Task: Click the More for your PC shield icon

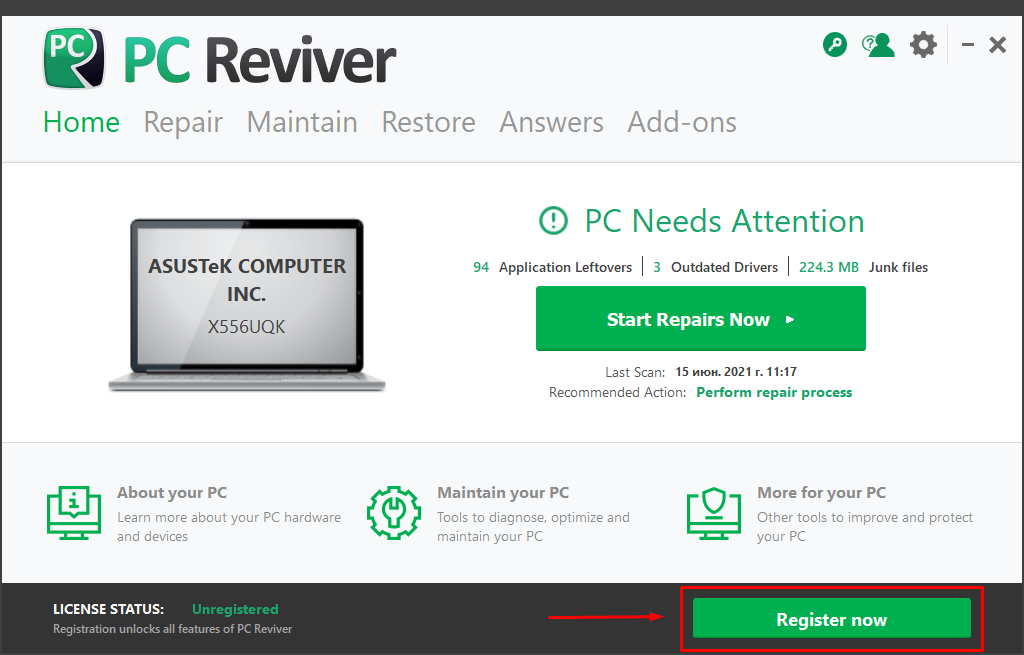Action: coord(714,513)
